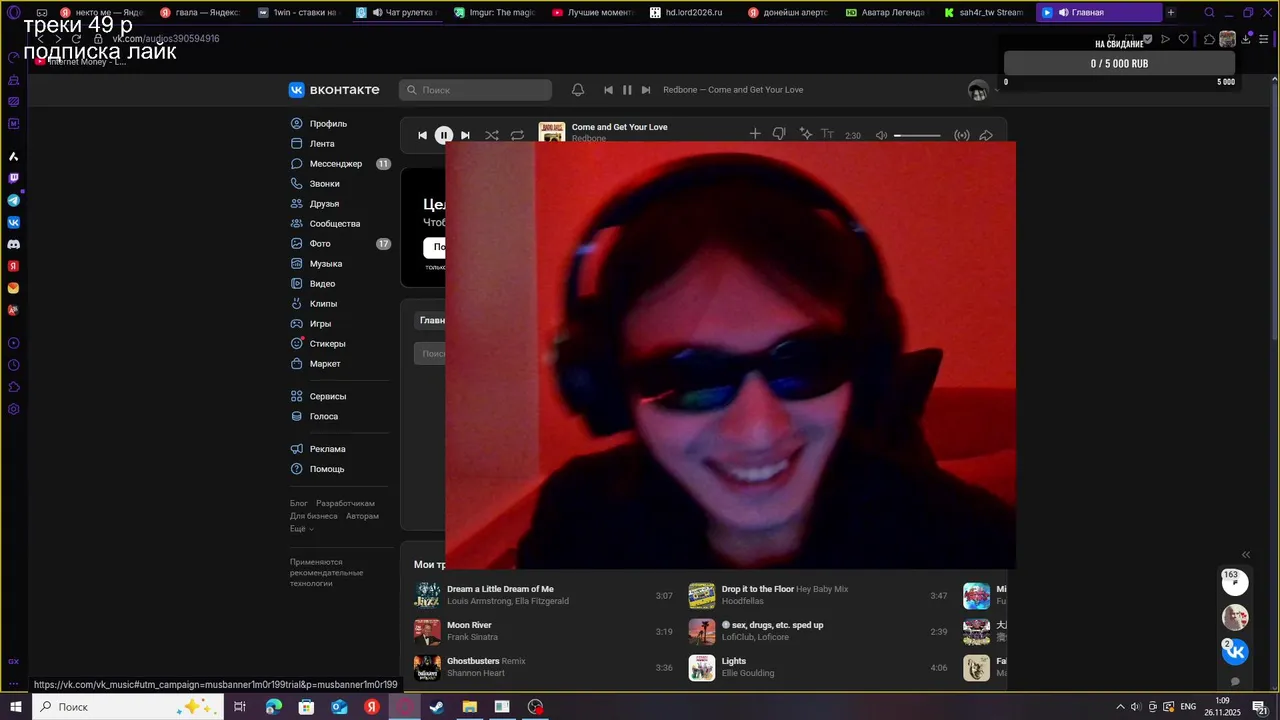
Task: Toggle repeat in the VK audio player
Action: tap(517, 135)
